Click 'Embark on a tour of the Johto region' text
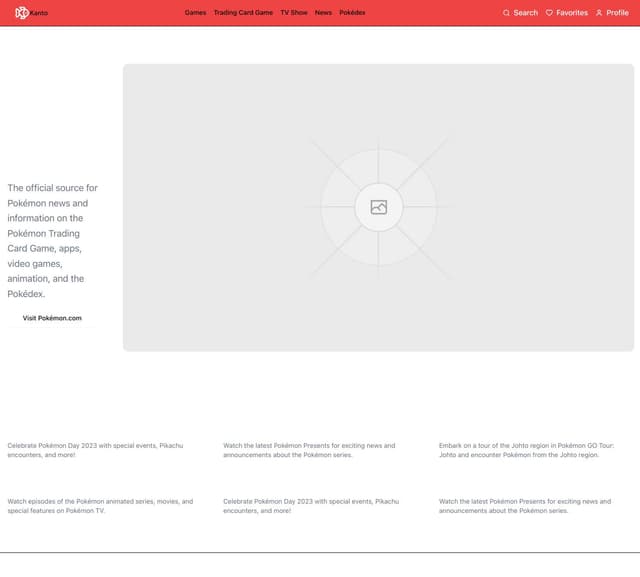 pyautogui.click(x=527, y=450)
